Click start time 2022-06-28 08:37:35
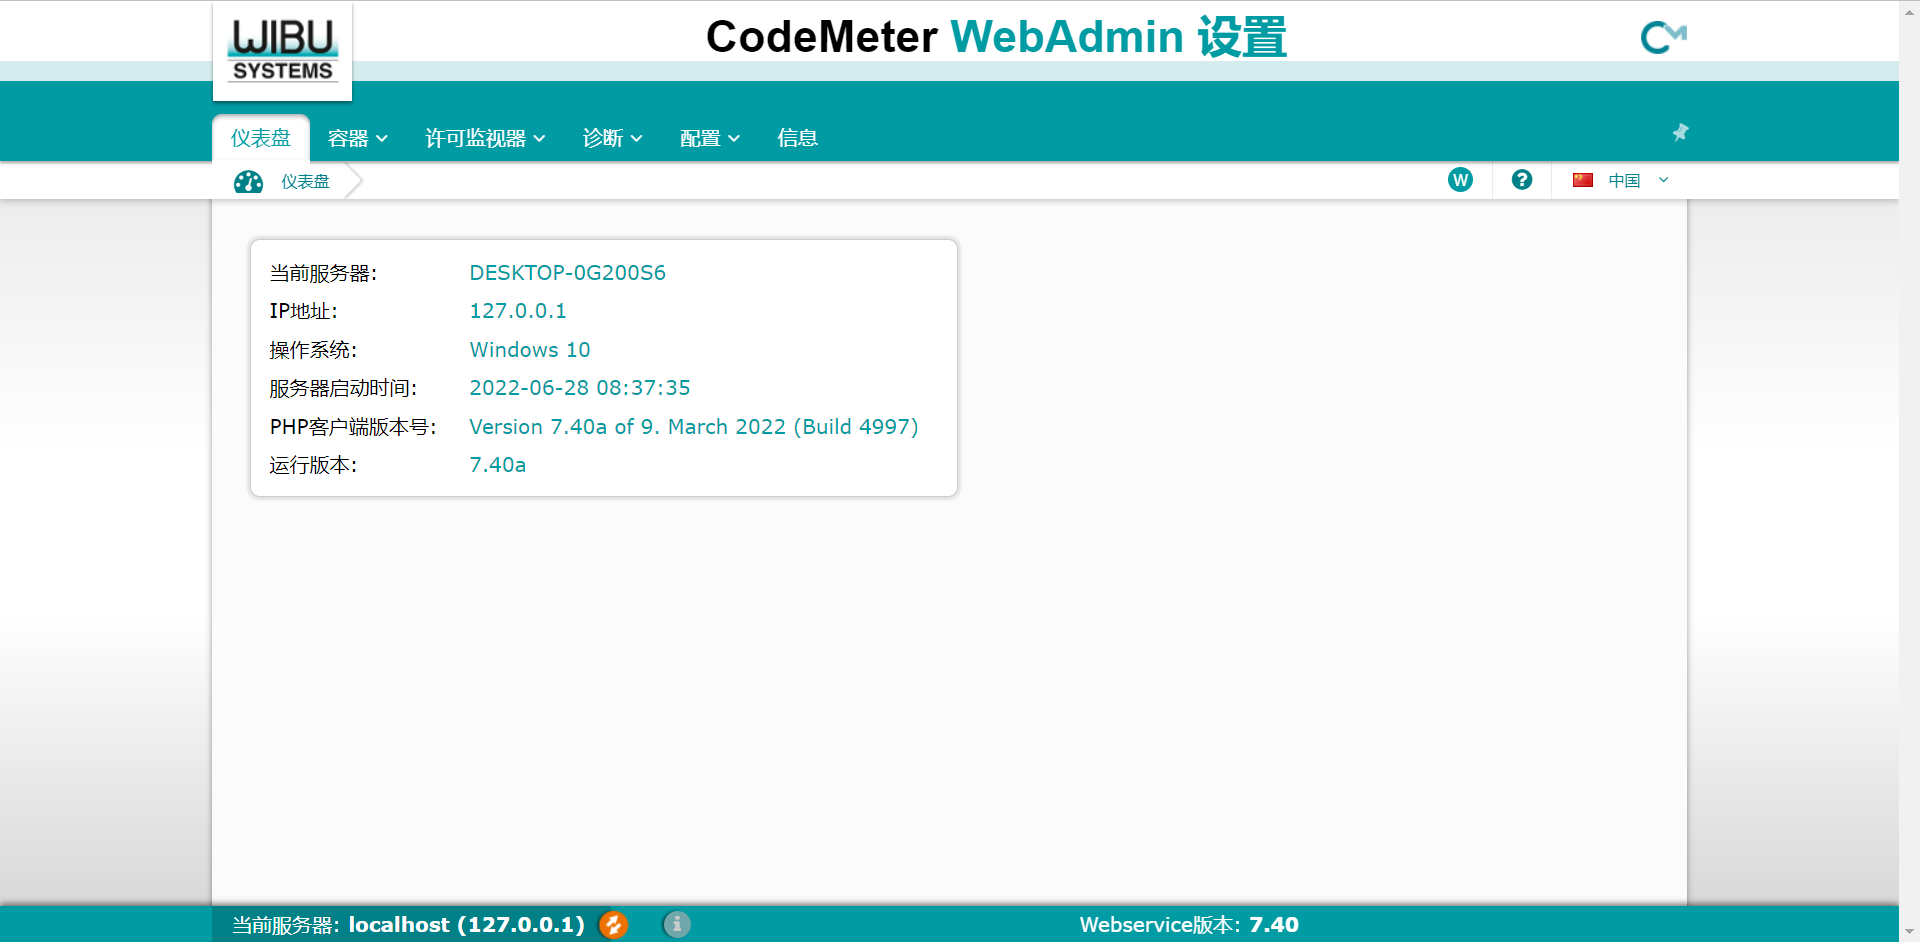This screenshot has height=942, width=1920. pyautogui.click(x=580, y=388)
